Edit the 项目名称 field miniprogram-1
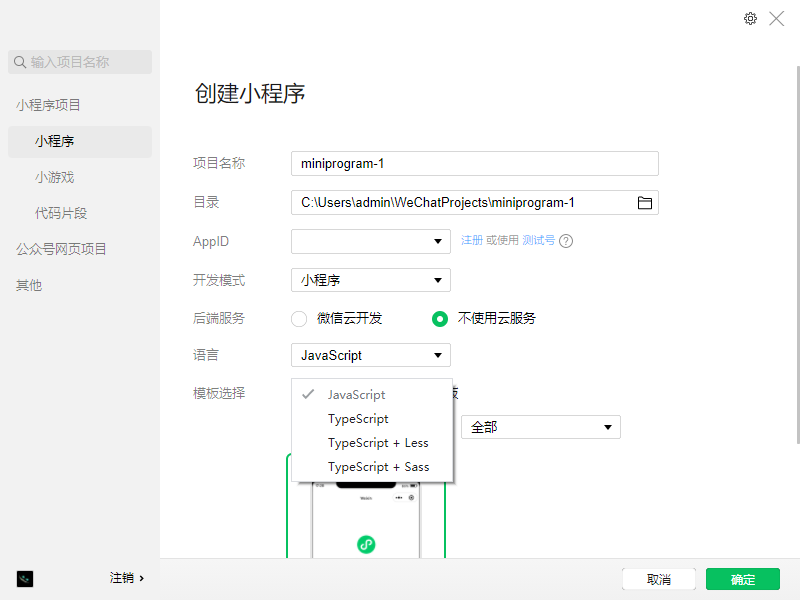Image resolution: width=800 pixels, height=600 pixels. click(474, 164)
